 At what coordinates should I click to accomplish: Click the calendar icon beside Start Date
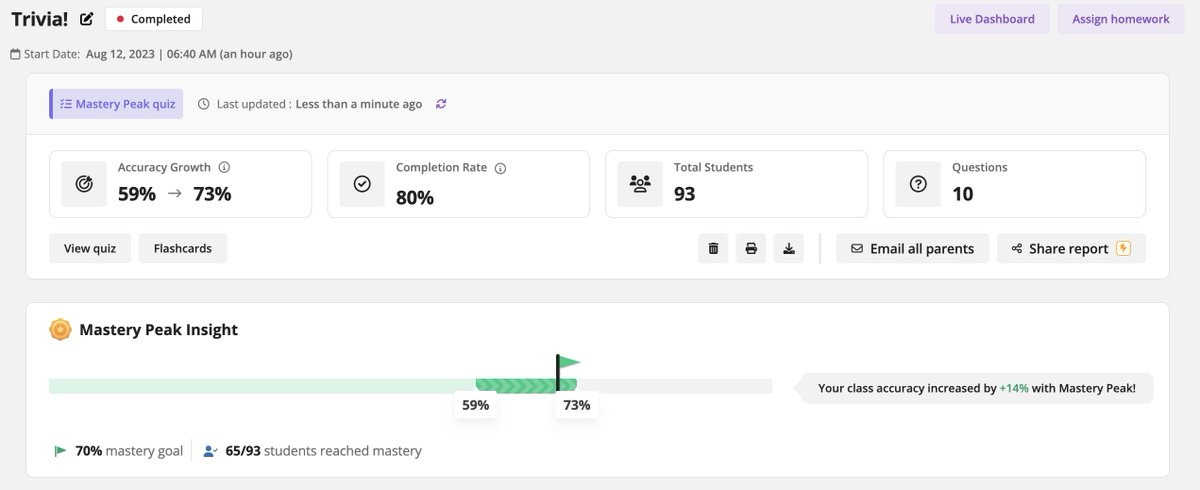(x=15, y=54)
